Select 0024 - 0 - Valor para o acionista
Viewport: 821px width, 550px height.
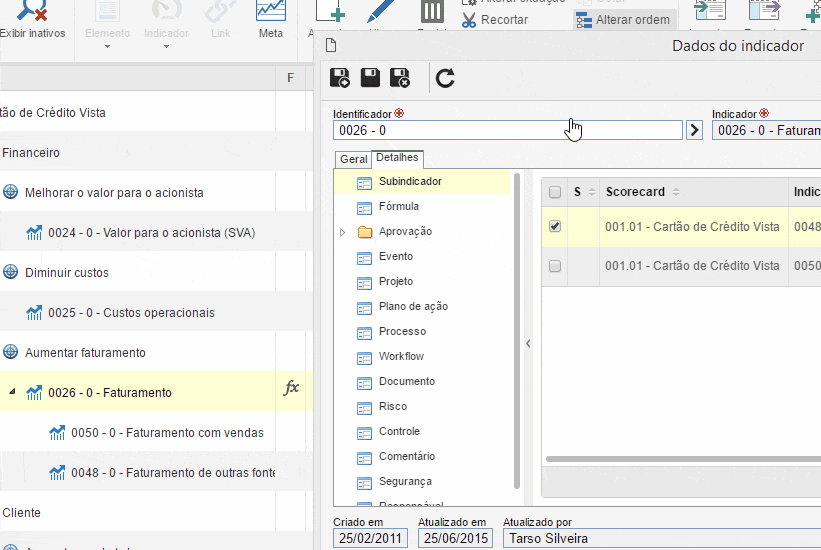click(151, 233)
